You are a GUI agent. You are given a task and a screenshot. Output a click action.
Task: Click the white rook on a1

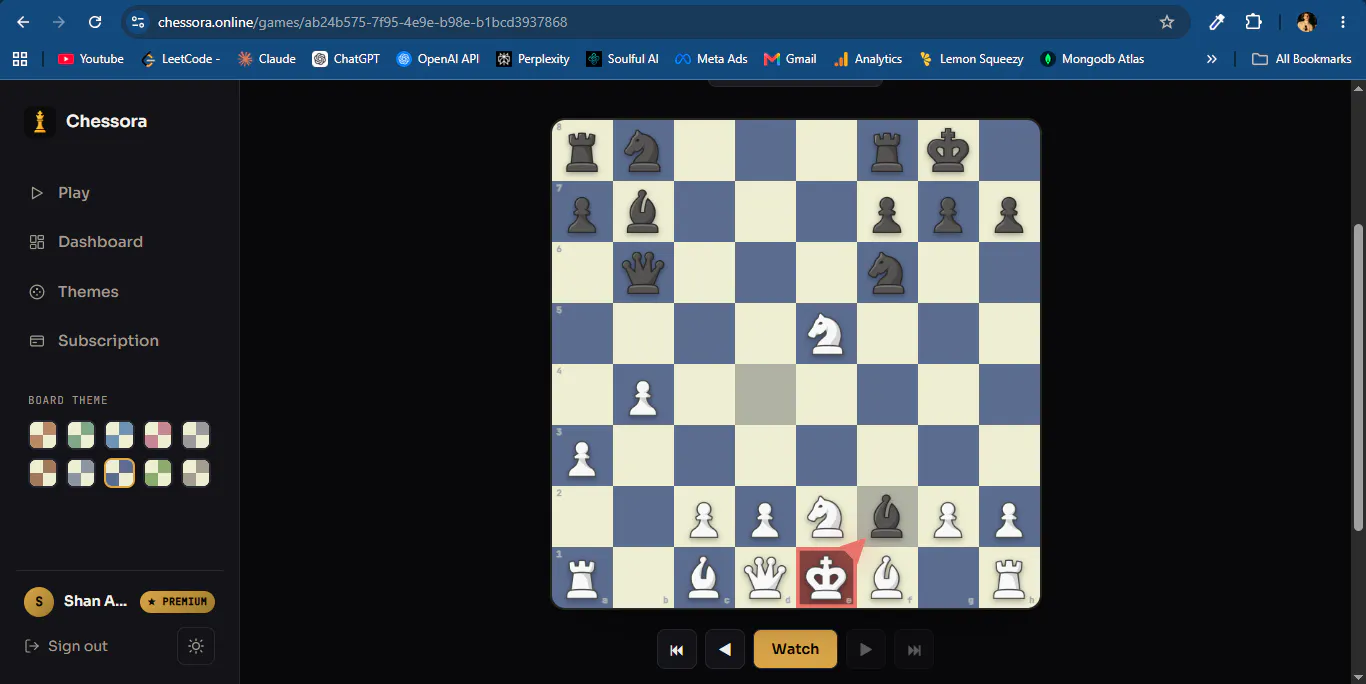(x=582, y=578)
